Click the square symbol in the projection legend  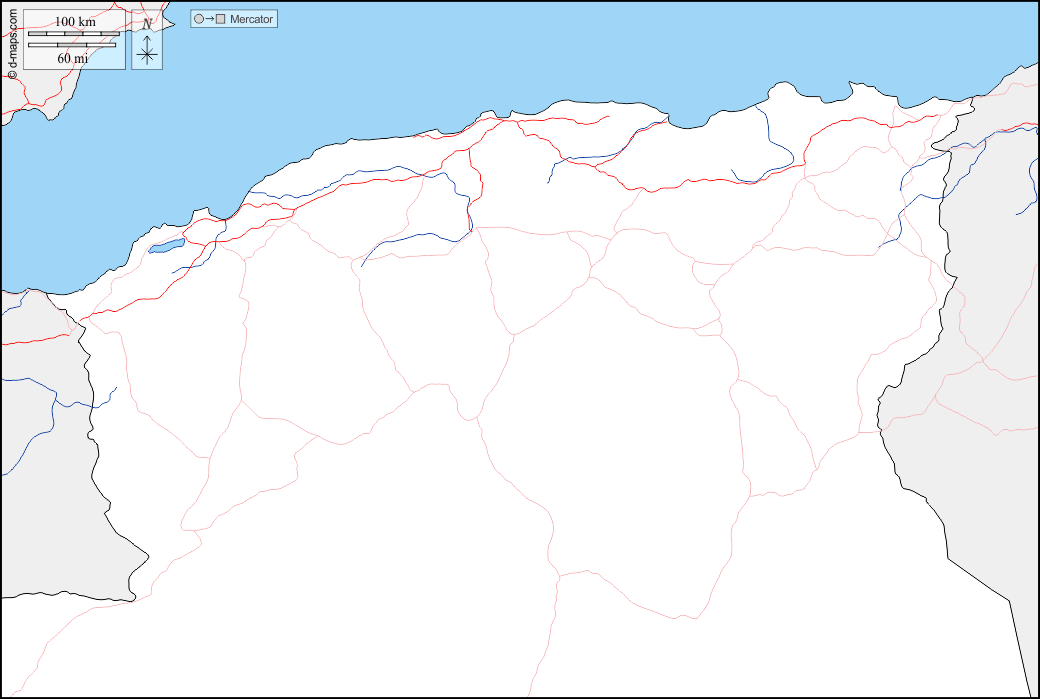click(x=220, y=19)
